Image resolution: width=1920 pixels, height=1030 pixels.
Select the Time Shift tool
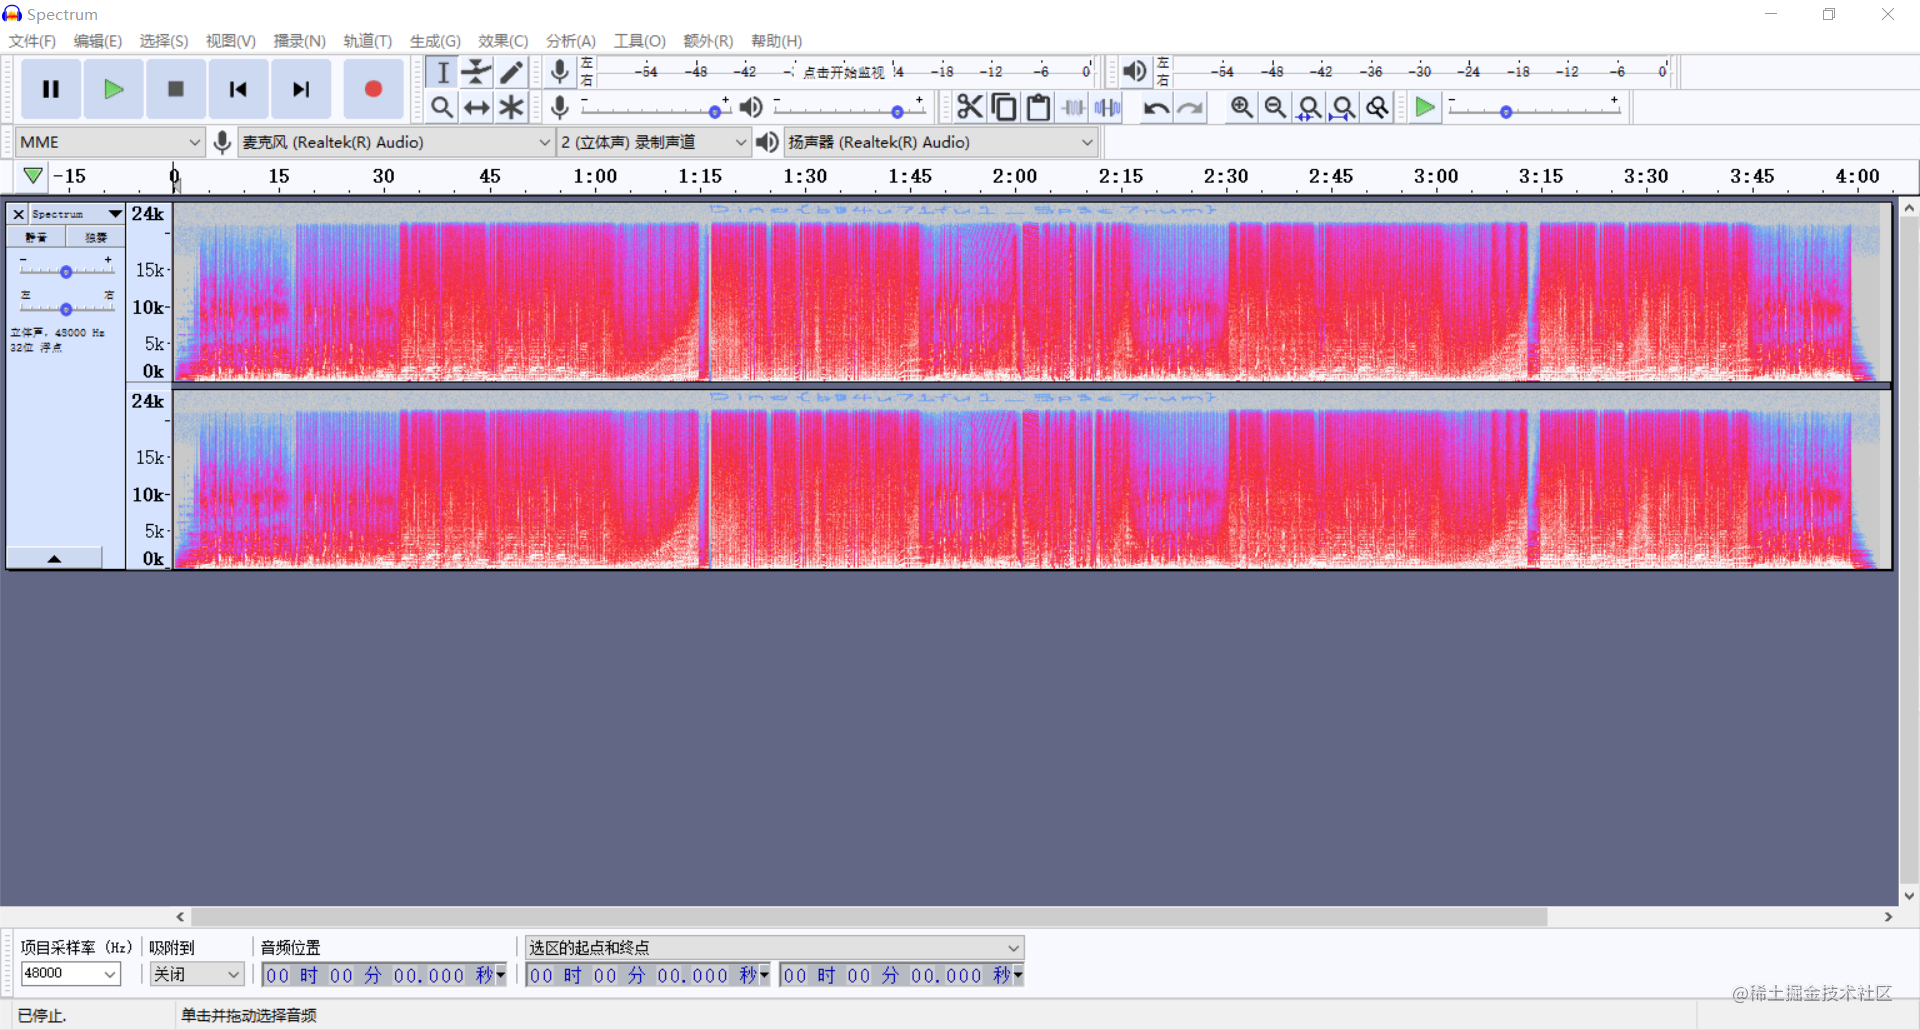point(477,107)
